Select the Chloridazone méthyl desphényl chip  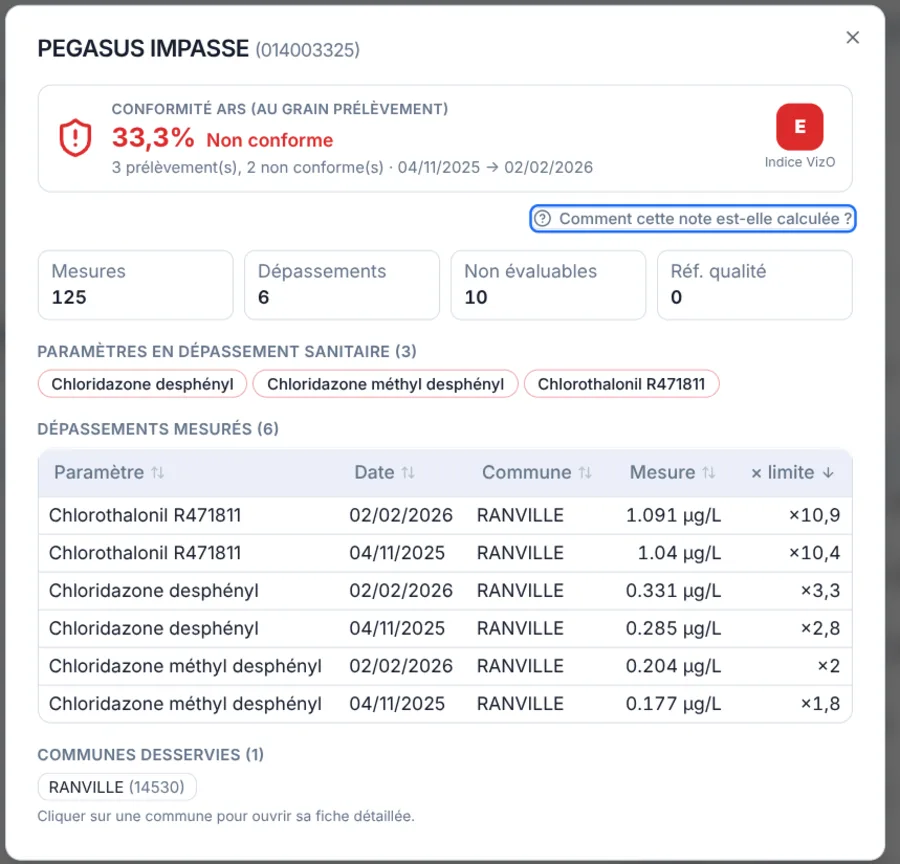click(x=385, y=383)
